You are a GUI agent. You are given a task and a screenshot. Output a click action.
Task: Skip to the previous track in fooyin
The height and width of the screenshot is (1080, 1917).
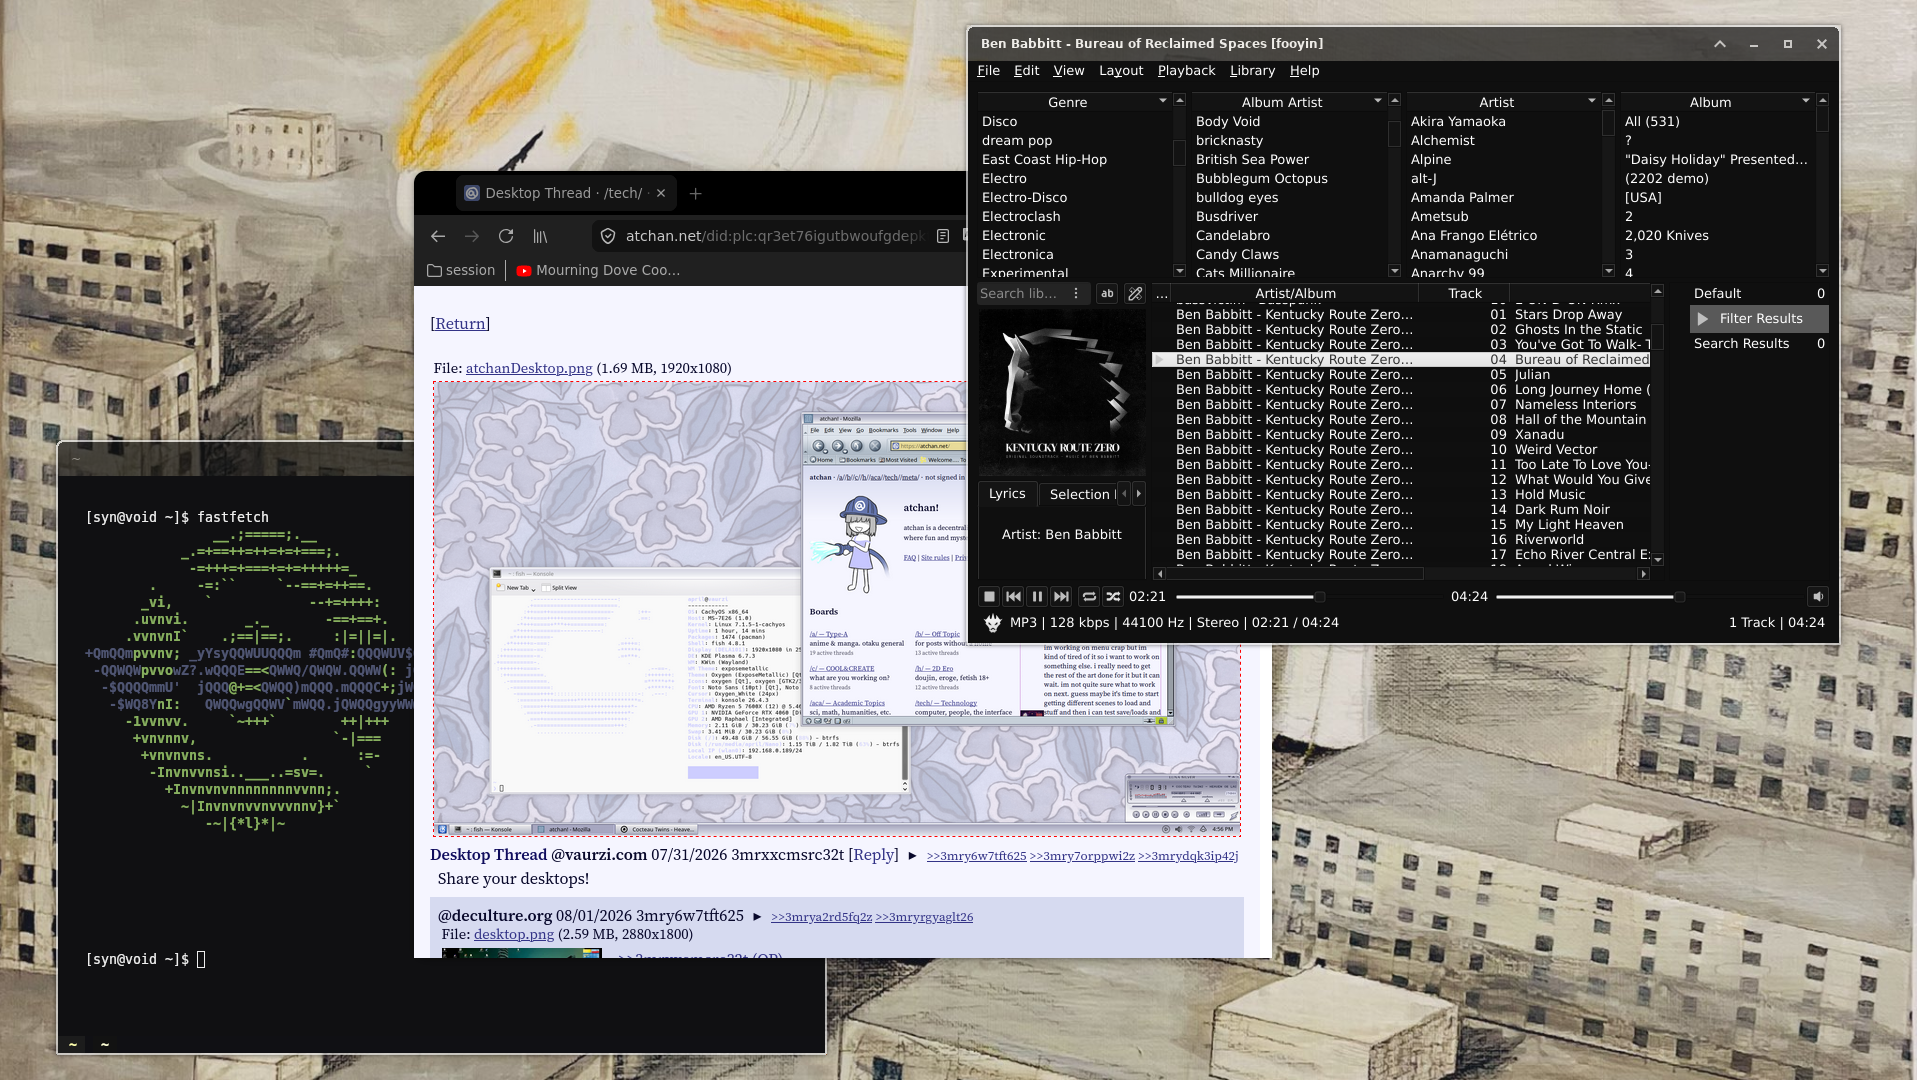click(1013, 597)
